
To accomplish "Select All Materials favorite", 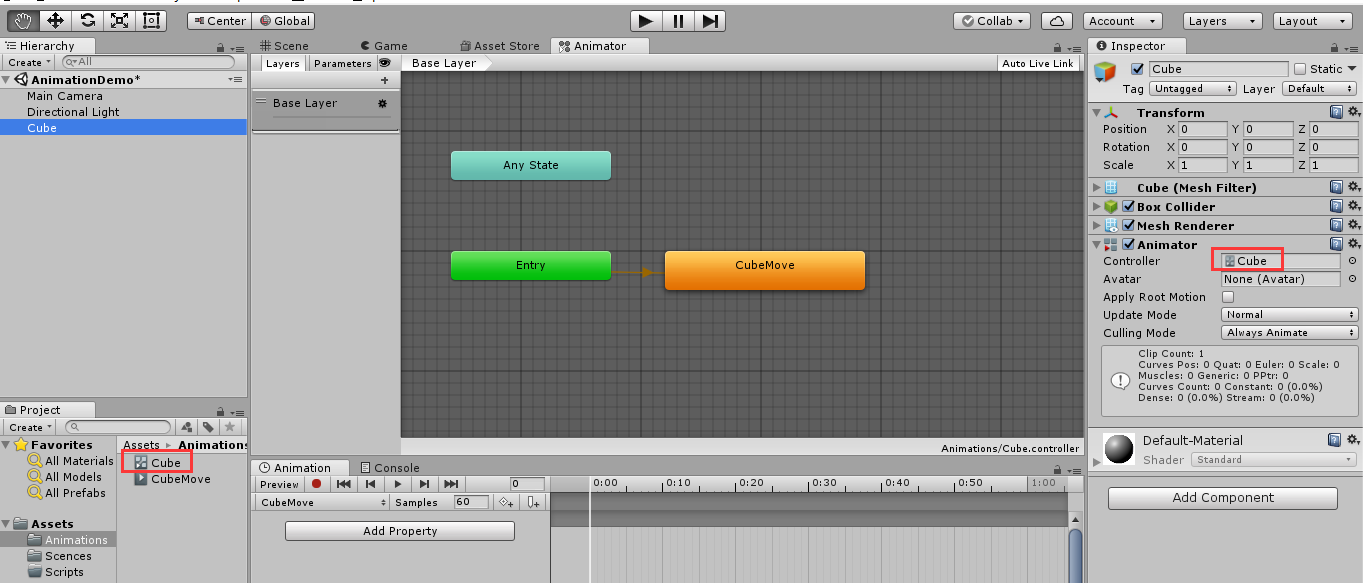I will [70, 461].
